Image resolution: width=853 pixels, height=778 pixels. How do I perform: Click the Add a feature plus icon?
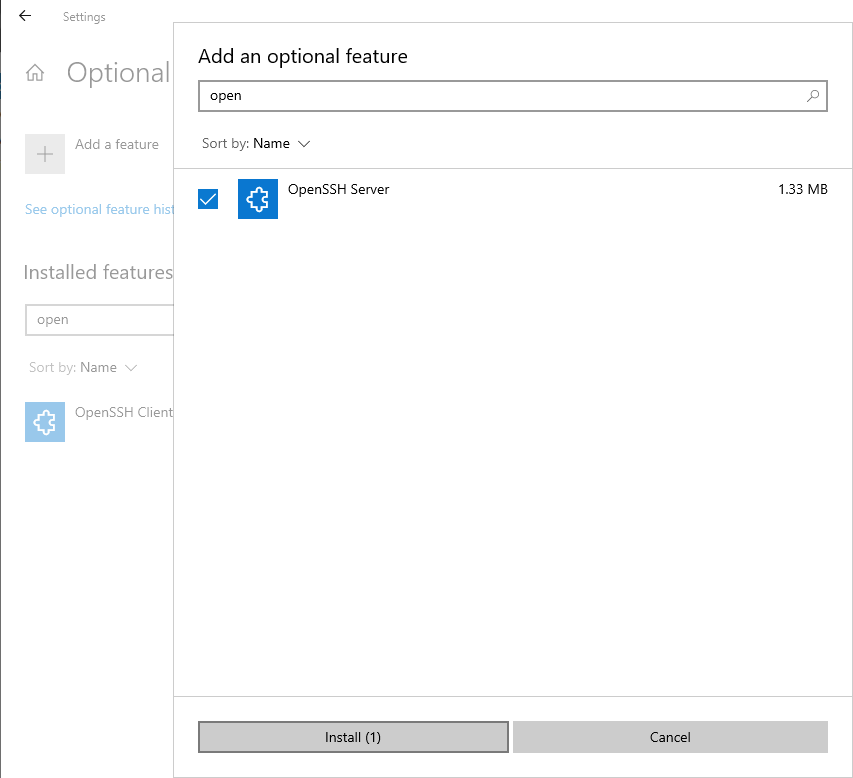click(x=44, y=154)
